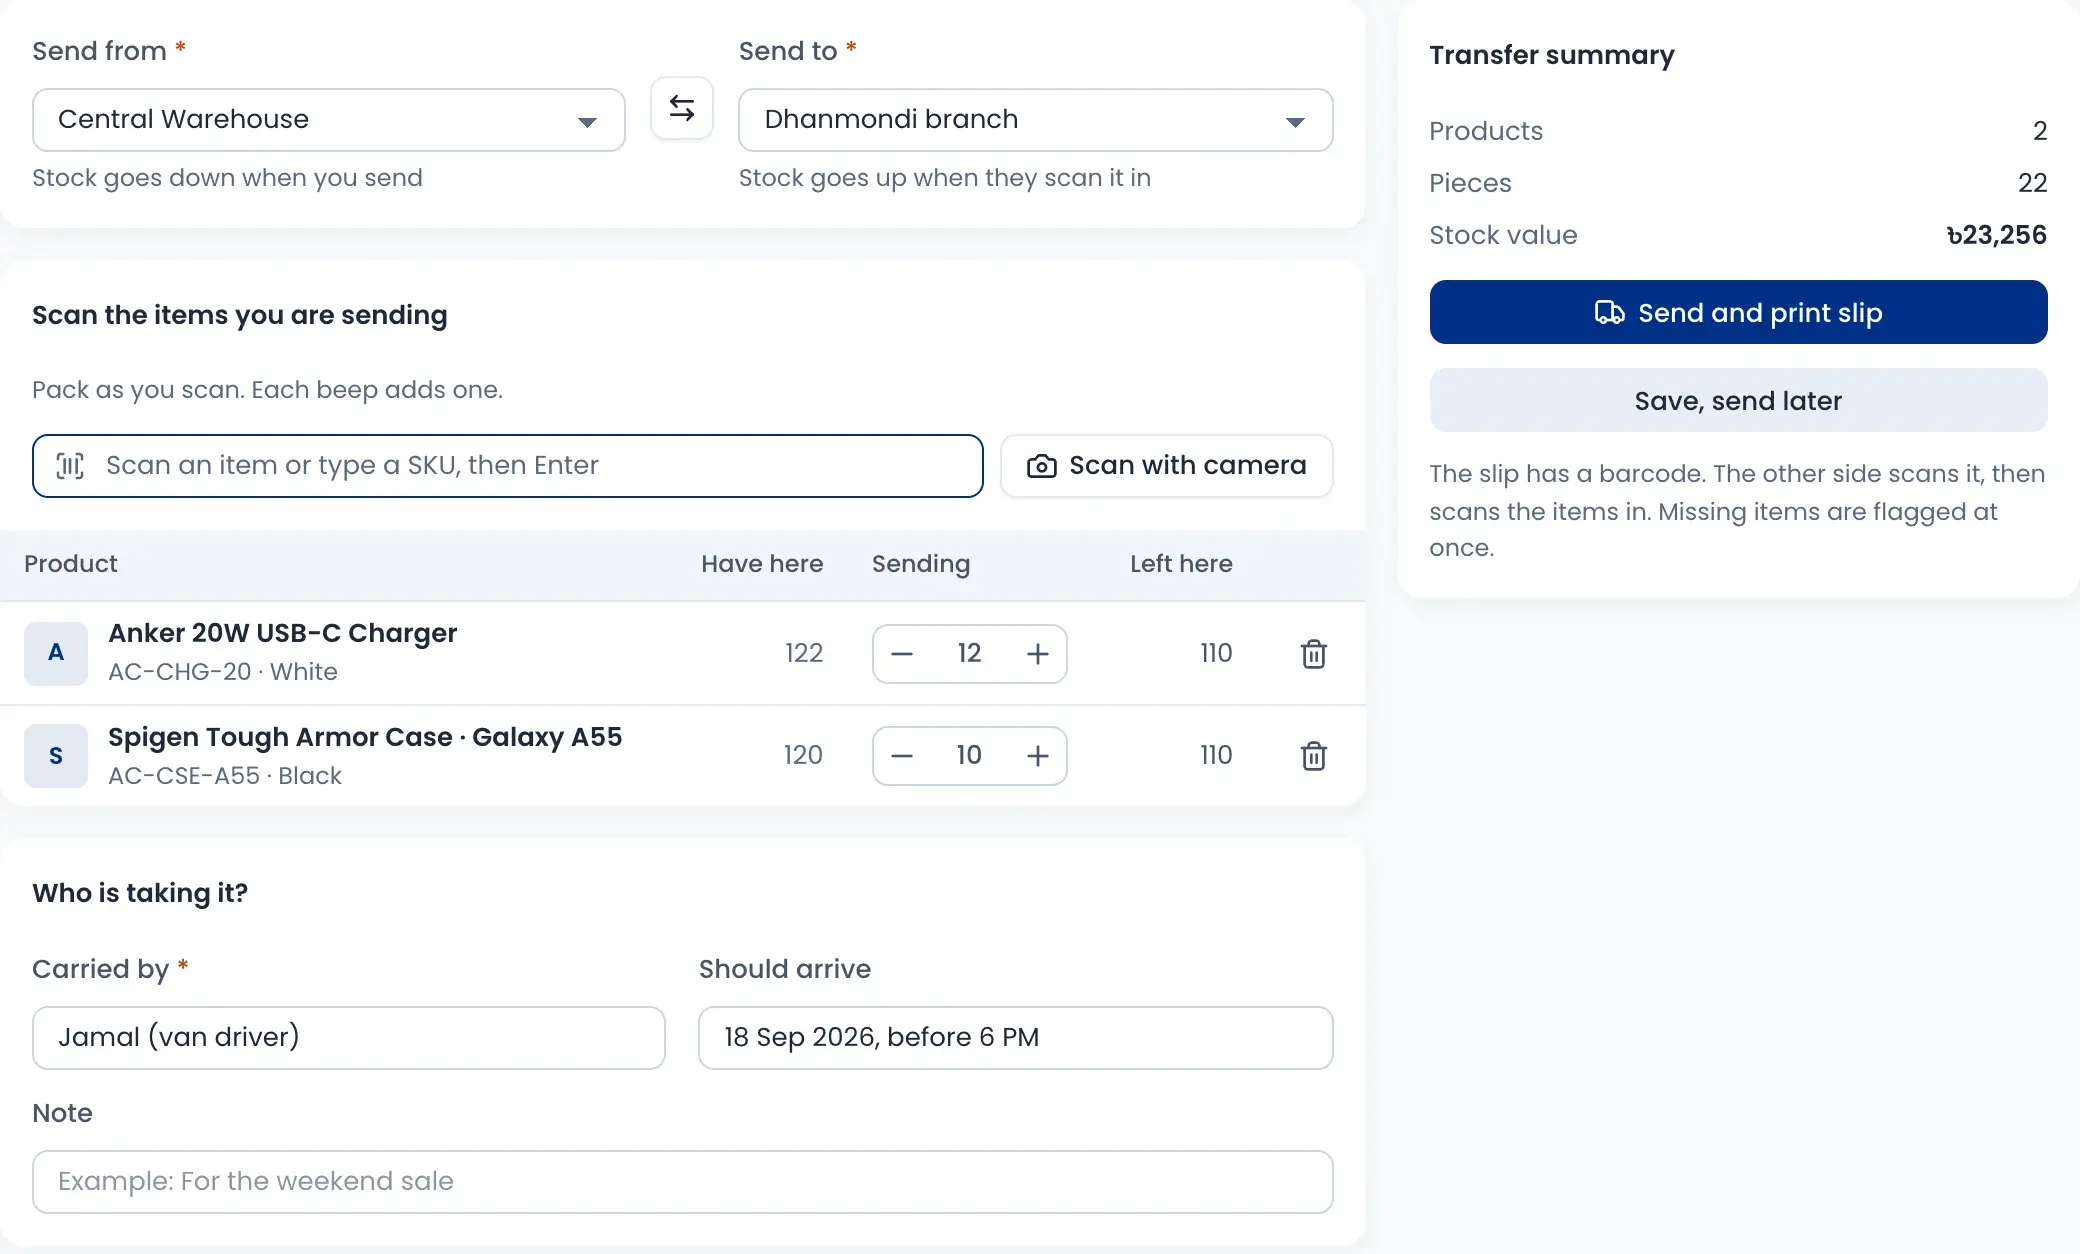Increase Anker charger sending quantity by one

(1038, 654)
